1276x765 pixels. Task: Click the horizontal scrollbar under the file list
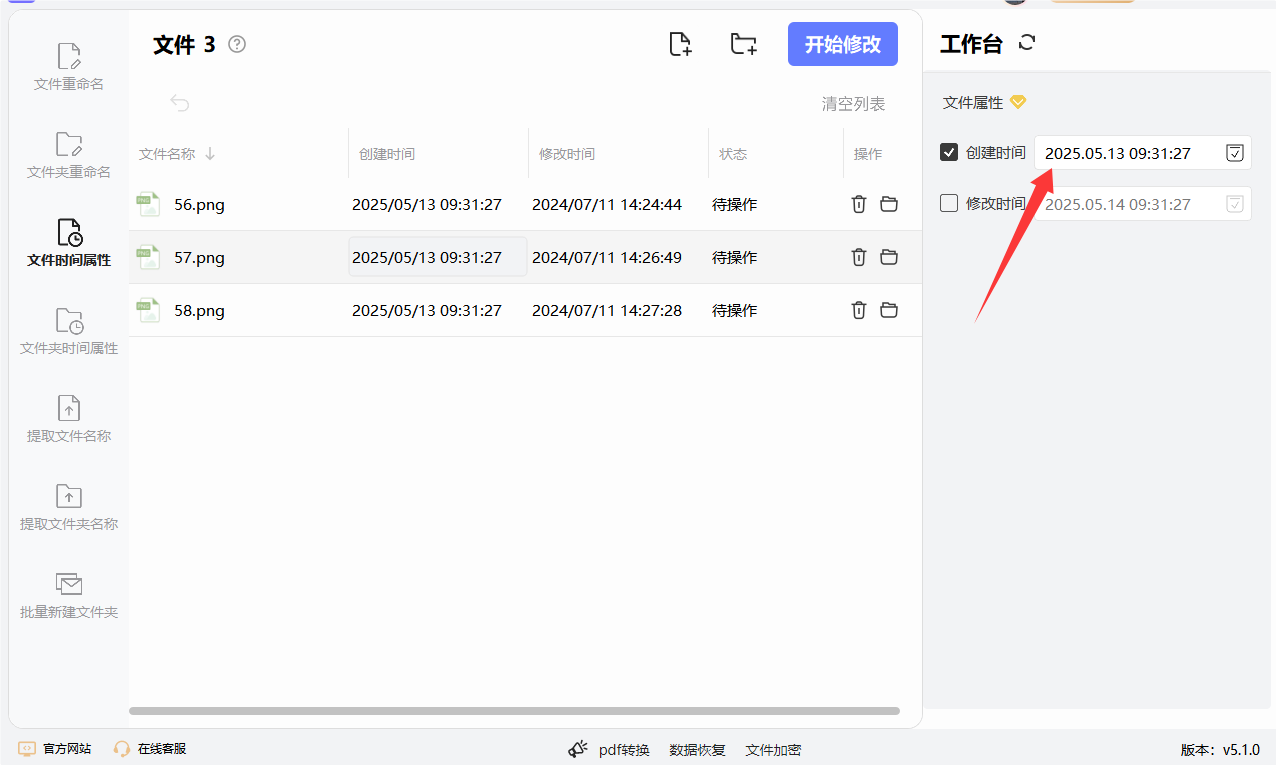tap(514, 711)
